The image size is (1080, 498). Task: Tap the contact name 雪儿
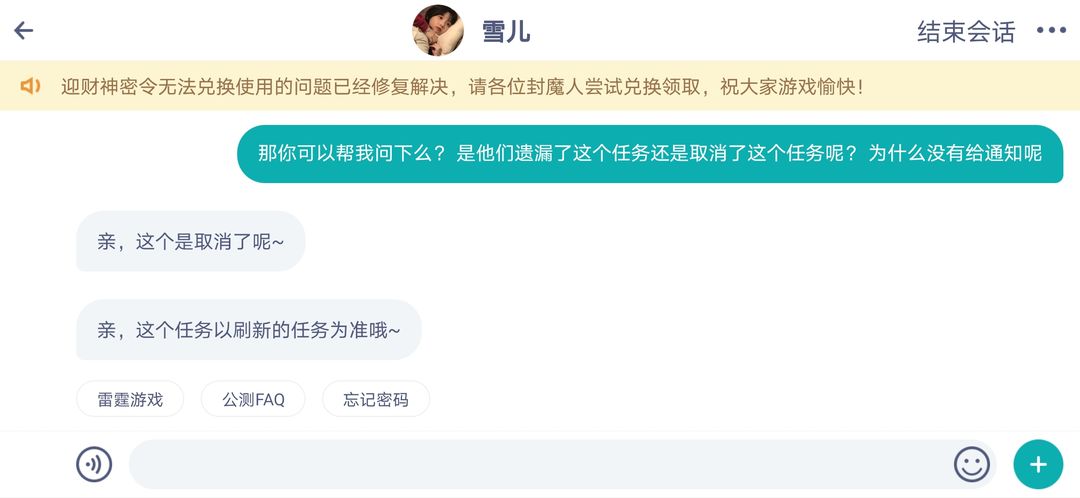coord(506,32)
